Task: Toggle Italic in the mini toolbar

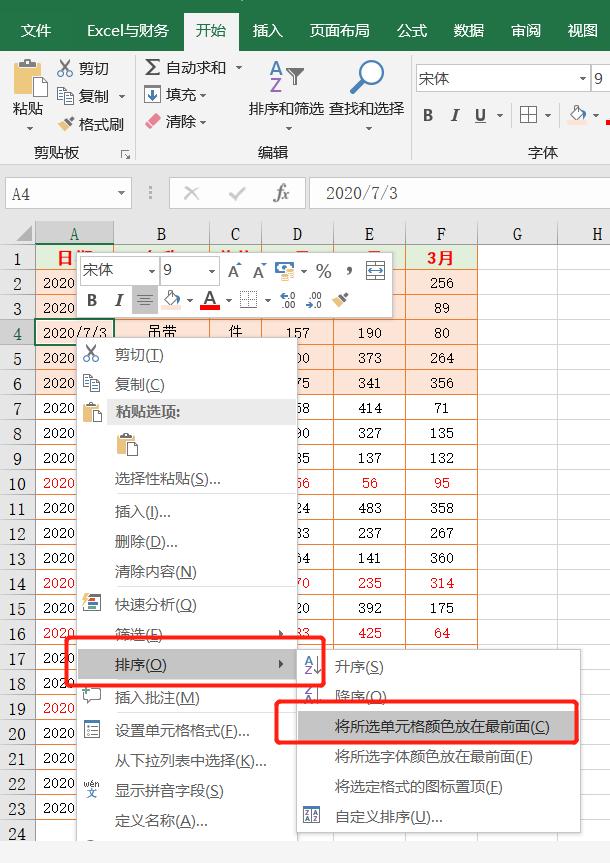Action: 119,300
